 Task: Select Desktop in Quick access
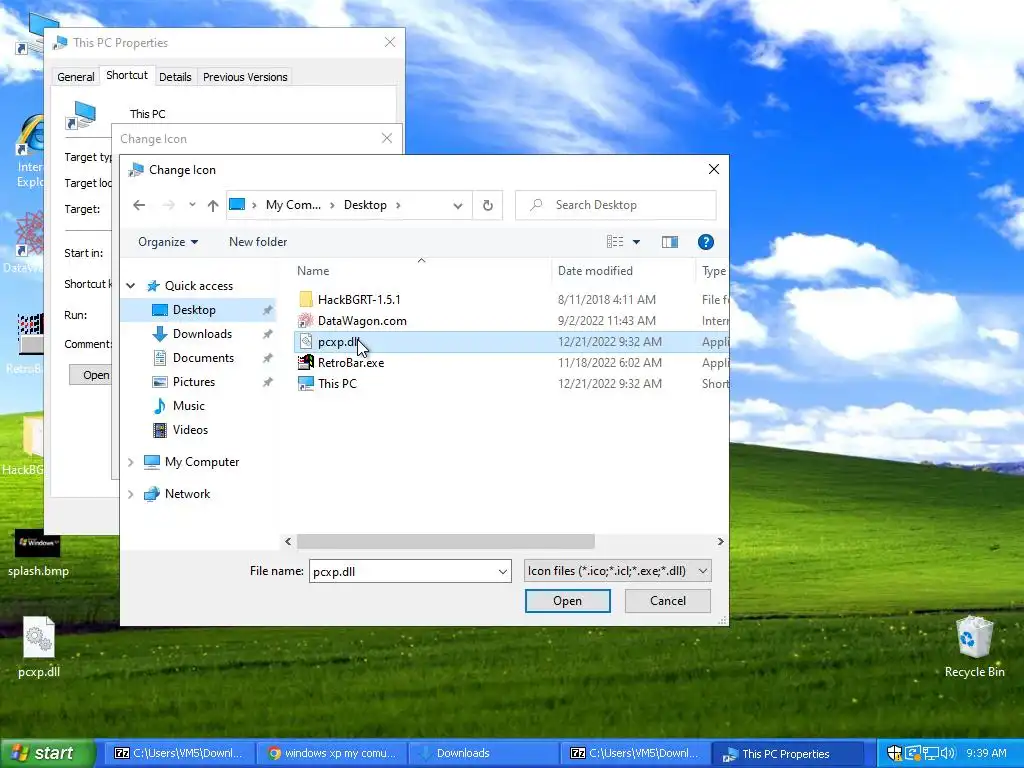pos(194,310)
